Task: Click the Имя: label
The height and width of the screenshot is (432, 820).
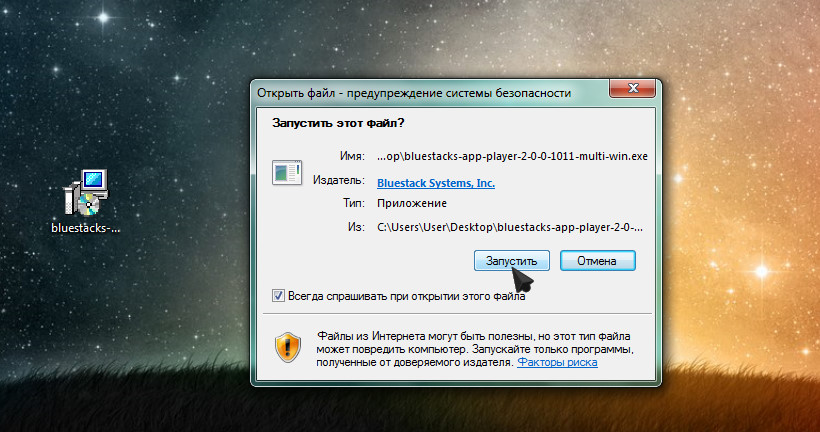Action: (x=352, y=156)
